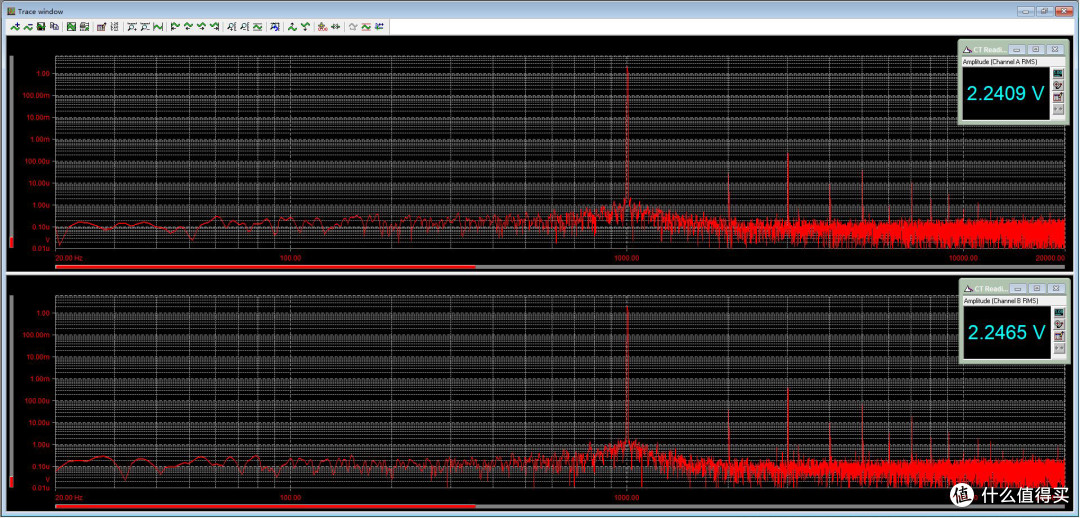Click the floppy disk save icon
1080x518 pixels.
(41, 27)
